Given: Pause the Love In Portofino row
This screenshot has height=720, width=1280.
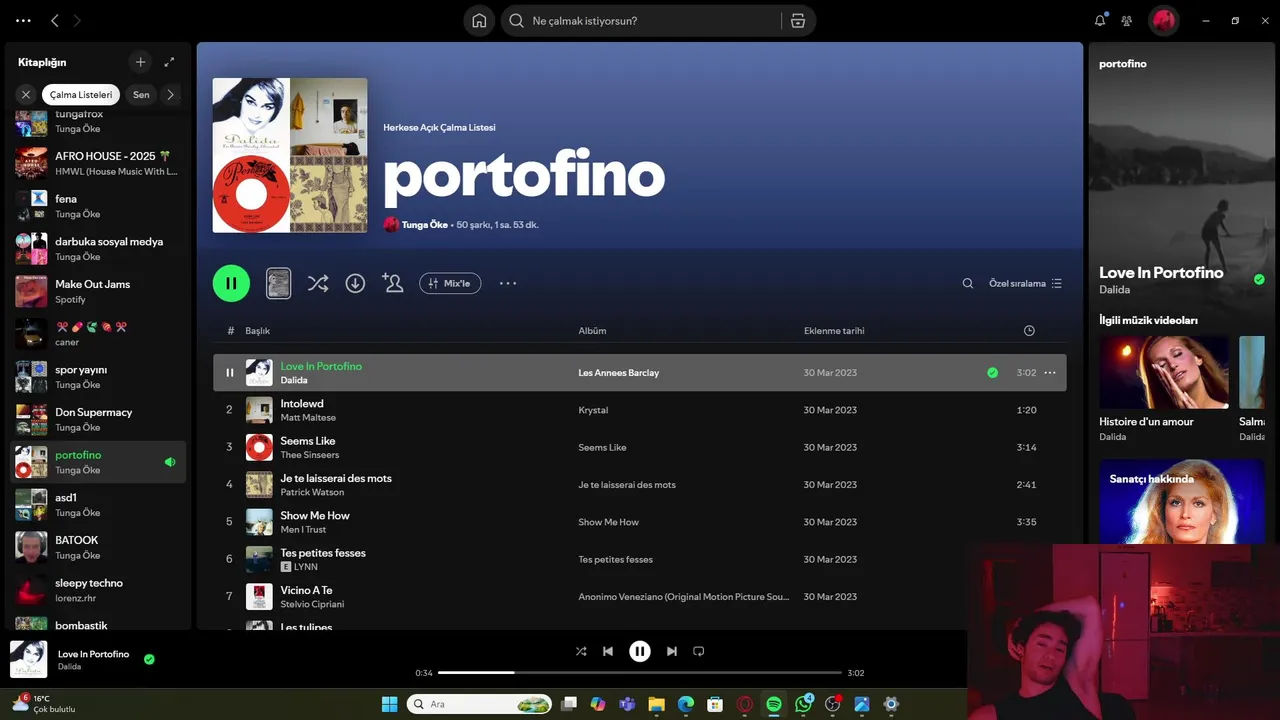Looking at the screenshot, I should 230,373.
